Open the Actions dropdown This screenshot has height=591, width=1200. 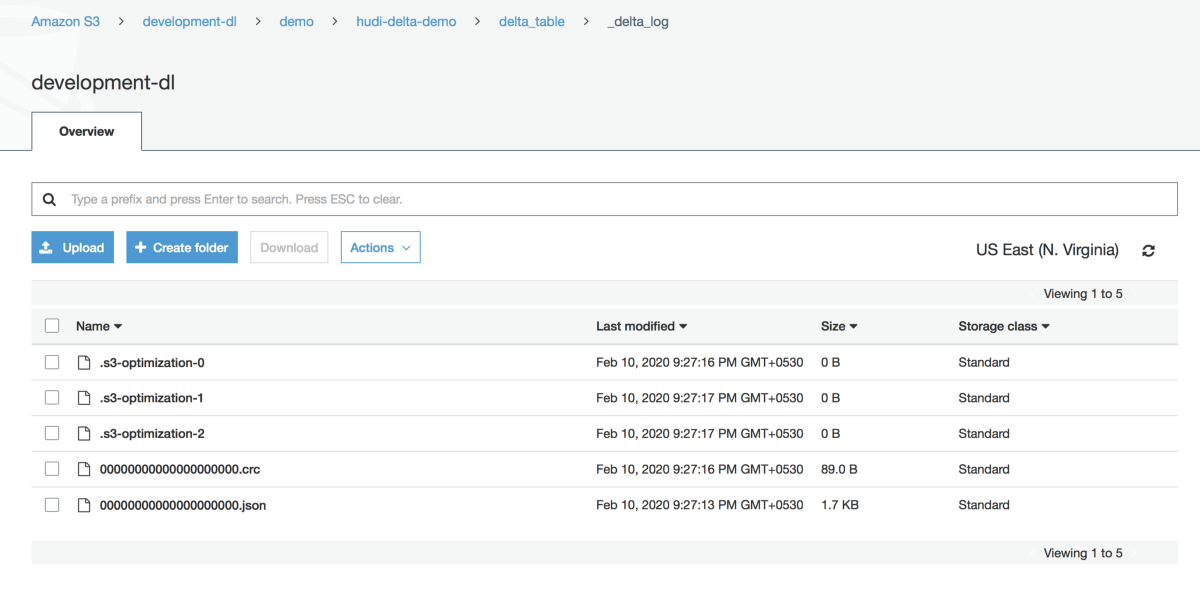click(x=380, y=248)
